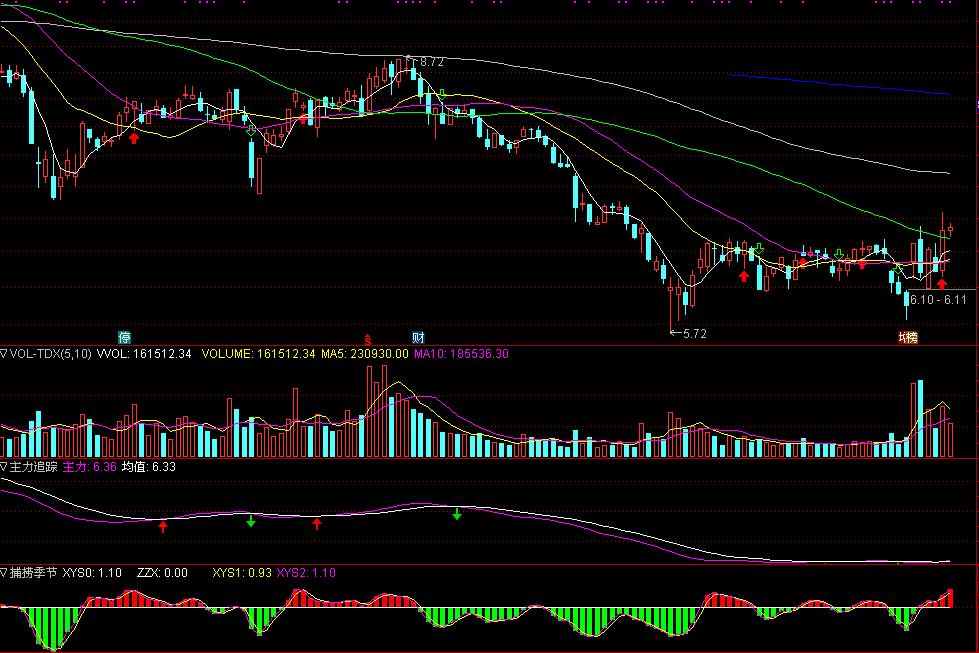Click the XYS0: 1.10 readout
Viewport: 979px width, 653px height.
tap(92, 572)
